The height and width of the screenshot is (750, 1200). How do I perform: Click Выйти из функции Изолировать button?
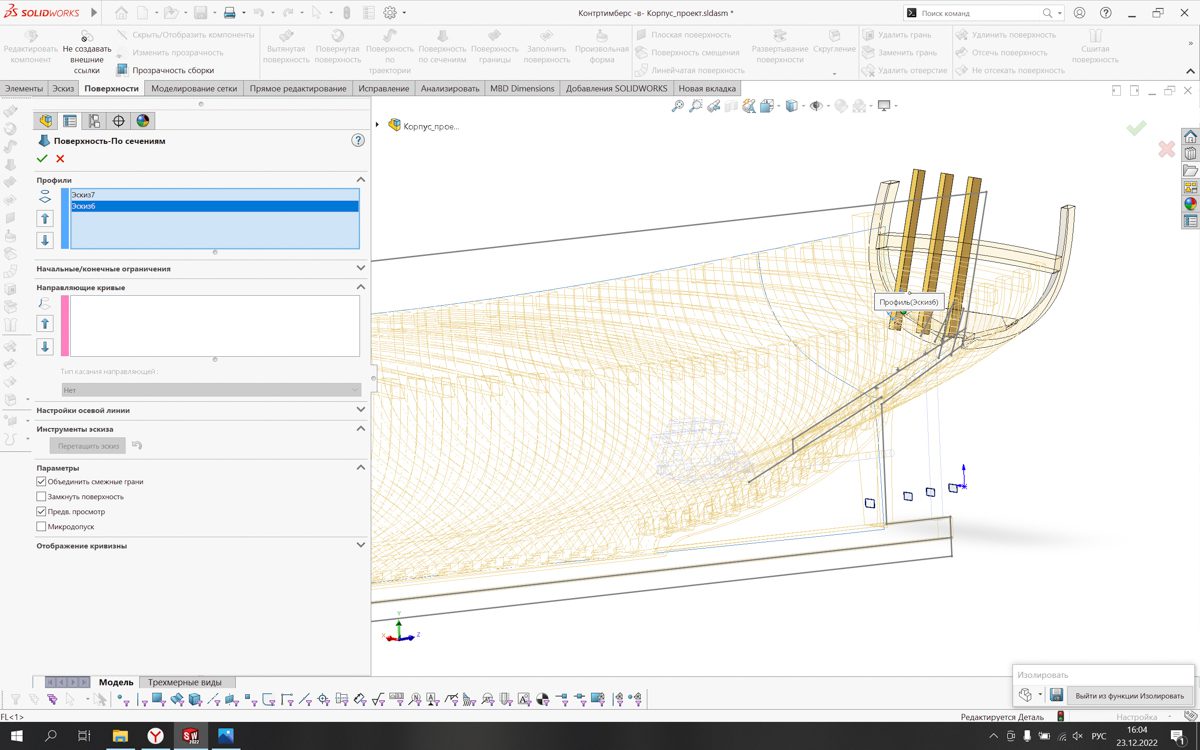click(x=1129, y=696)
